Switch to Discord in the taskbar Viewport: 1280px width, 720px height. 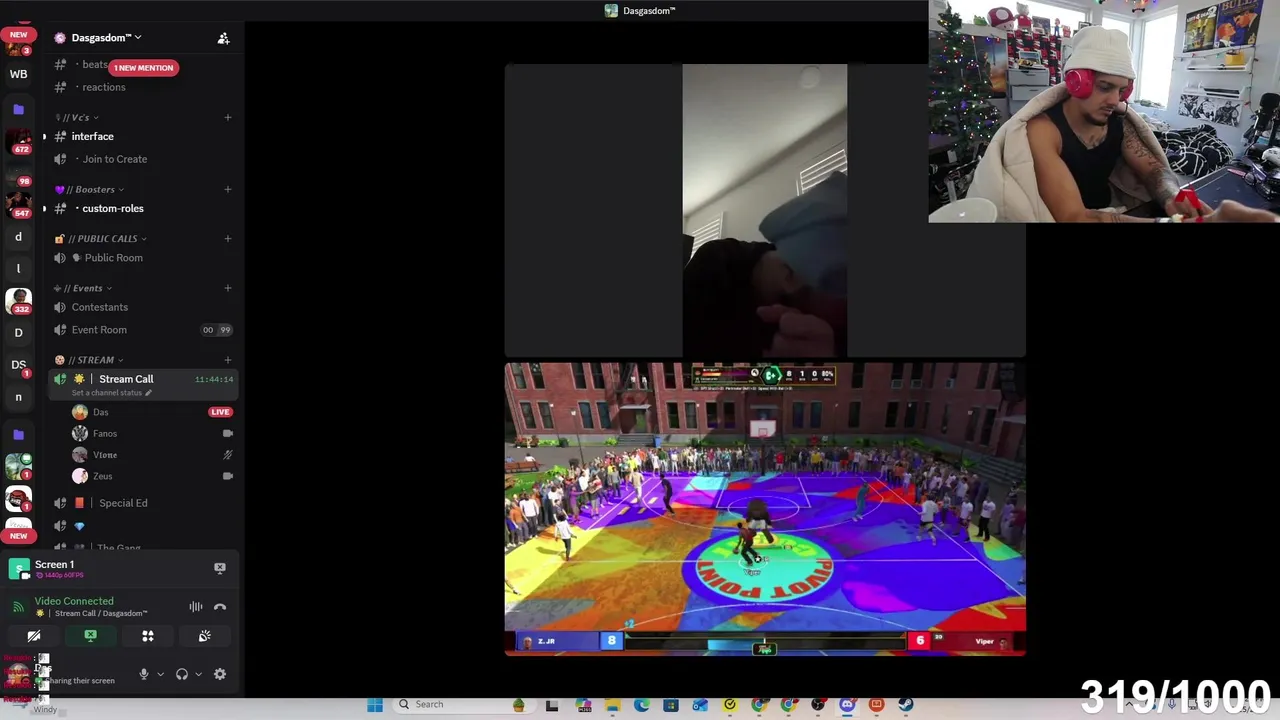pyautogui.click(x=847, y=704)
